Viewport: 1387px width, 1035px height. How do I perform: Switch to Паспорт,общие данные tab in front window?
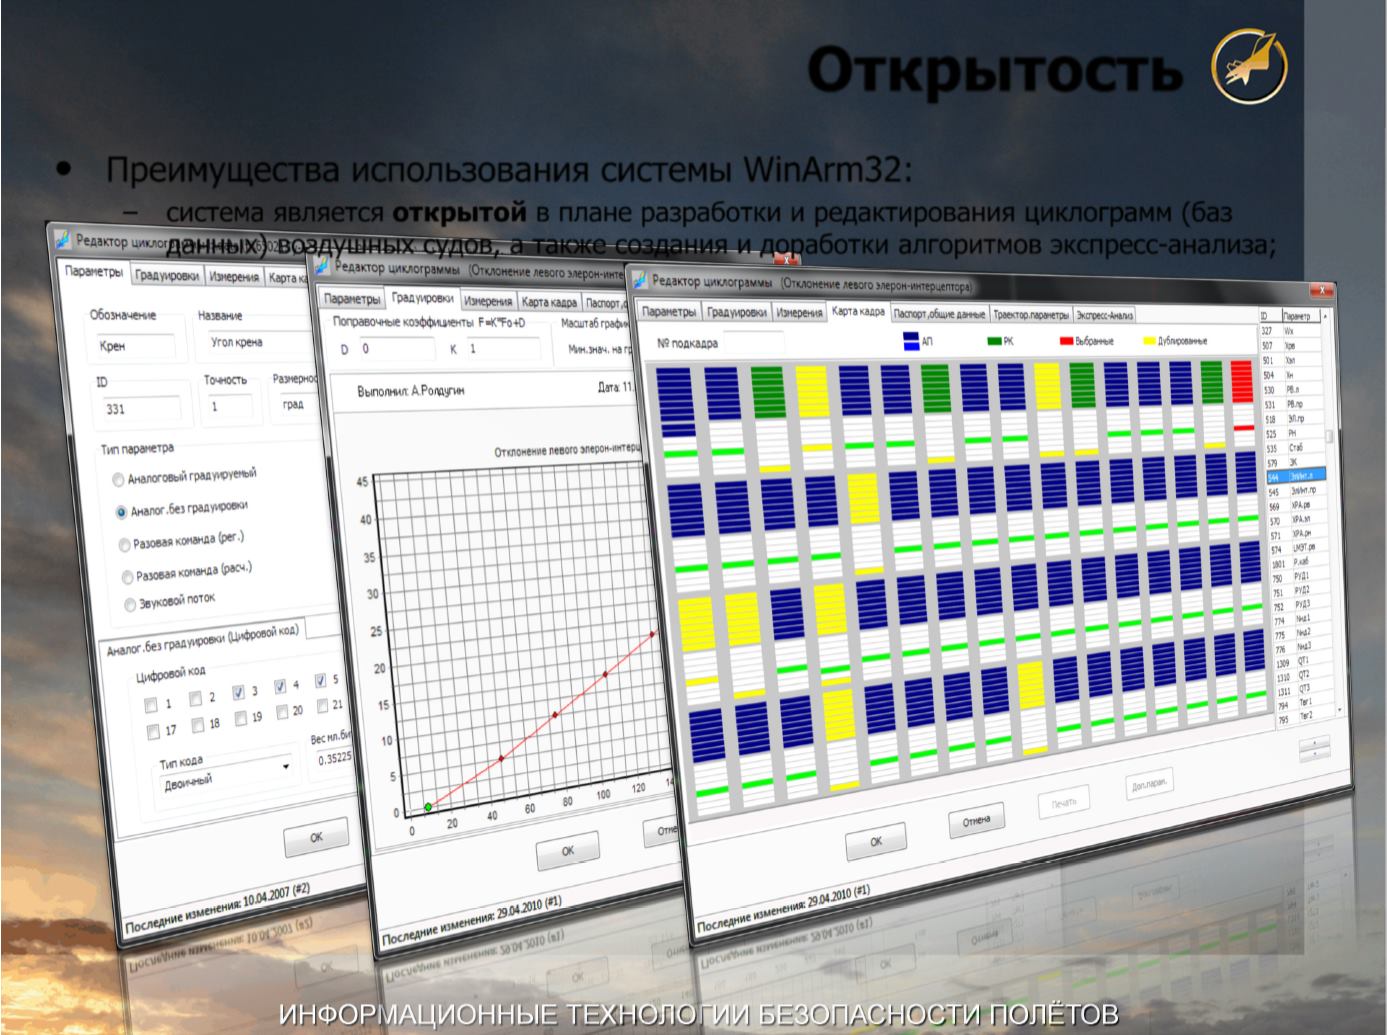[939, 313]
